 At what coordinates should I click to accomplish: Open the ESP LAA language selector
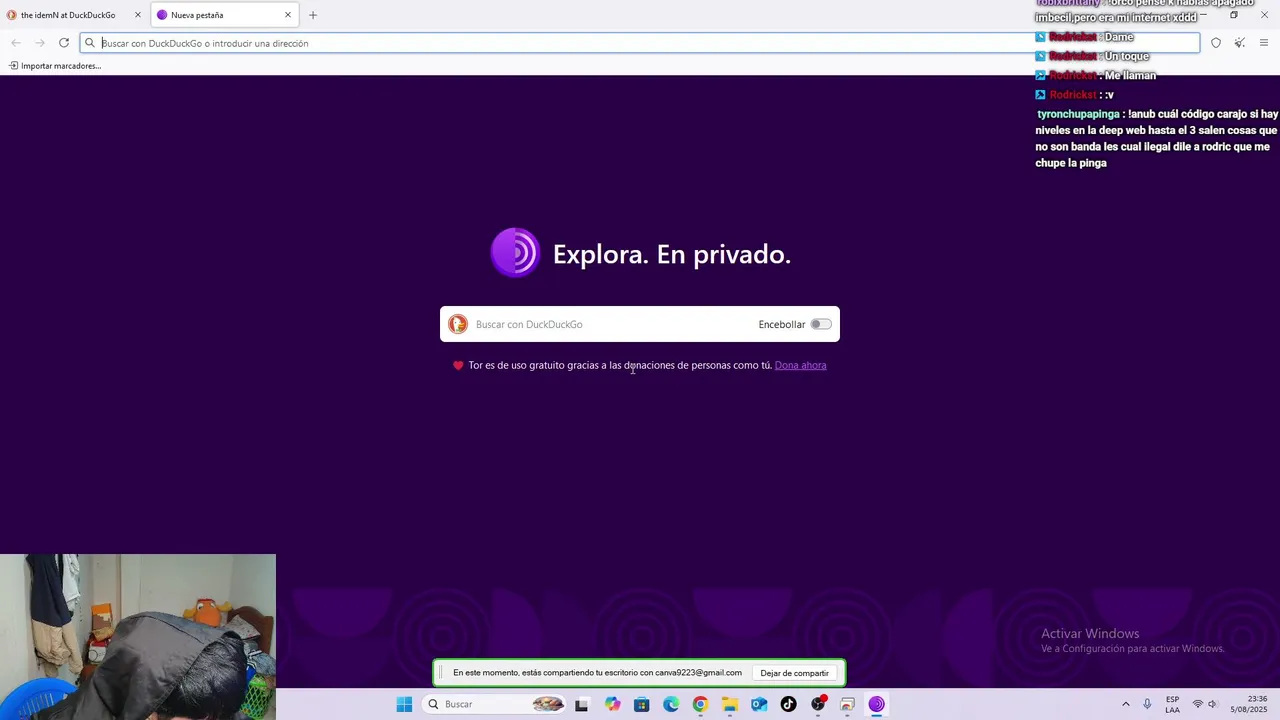coord(1172,704)
